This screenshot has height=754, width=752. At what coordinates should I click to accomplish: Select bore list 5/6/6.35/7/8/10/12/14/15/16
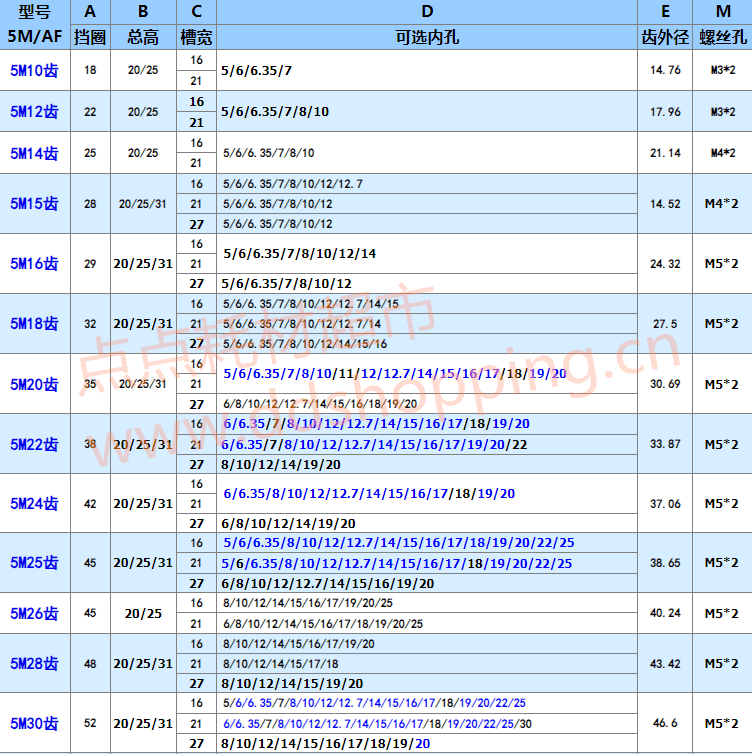(x=305, y=344)
